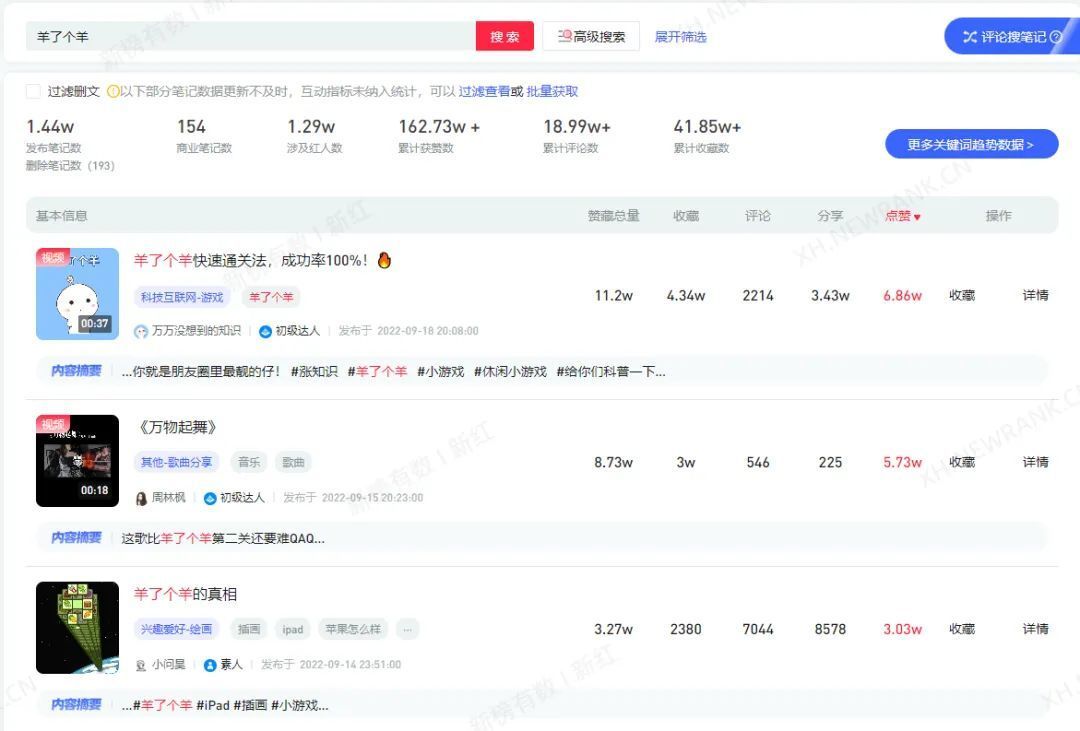Enable the 过滤删文 checkbox
1080x731 pixels.
[33, 90]
